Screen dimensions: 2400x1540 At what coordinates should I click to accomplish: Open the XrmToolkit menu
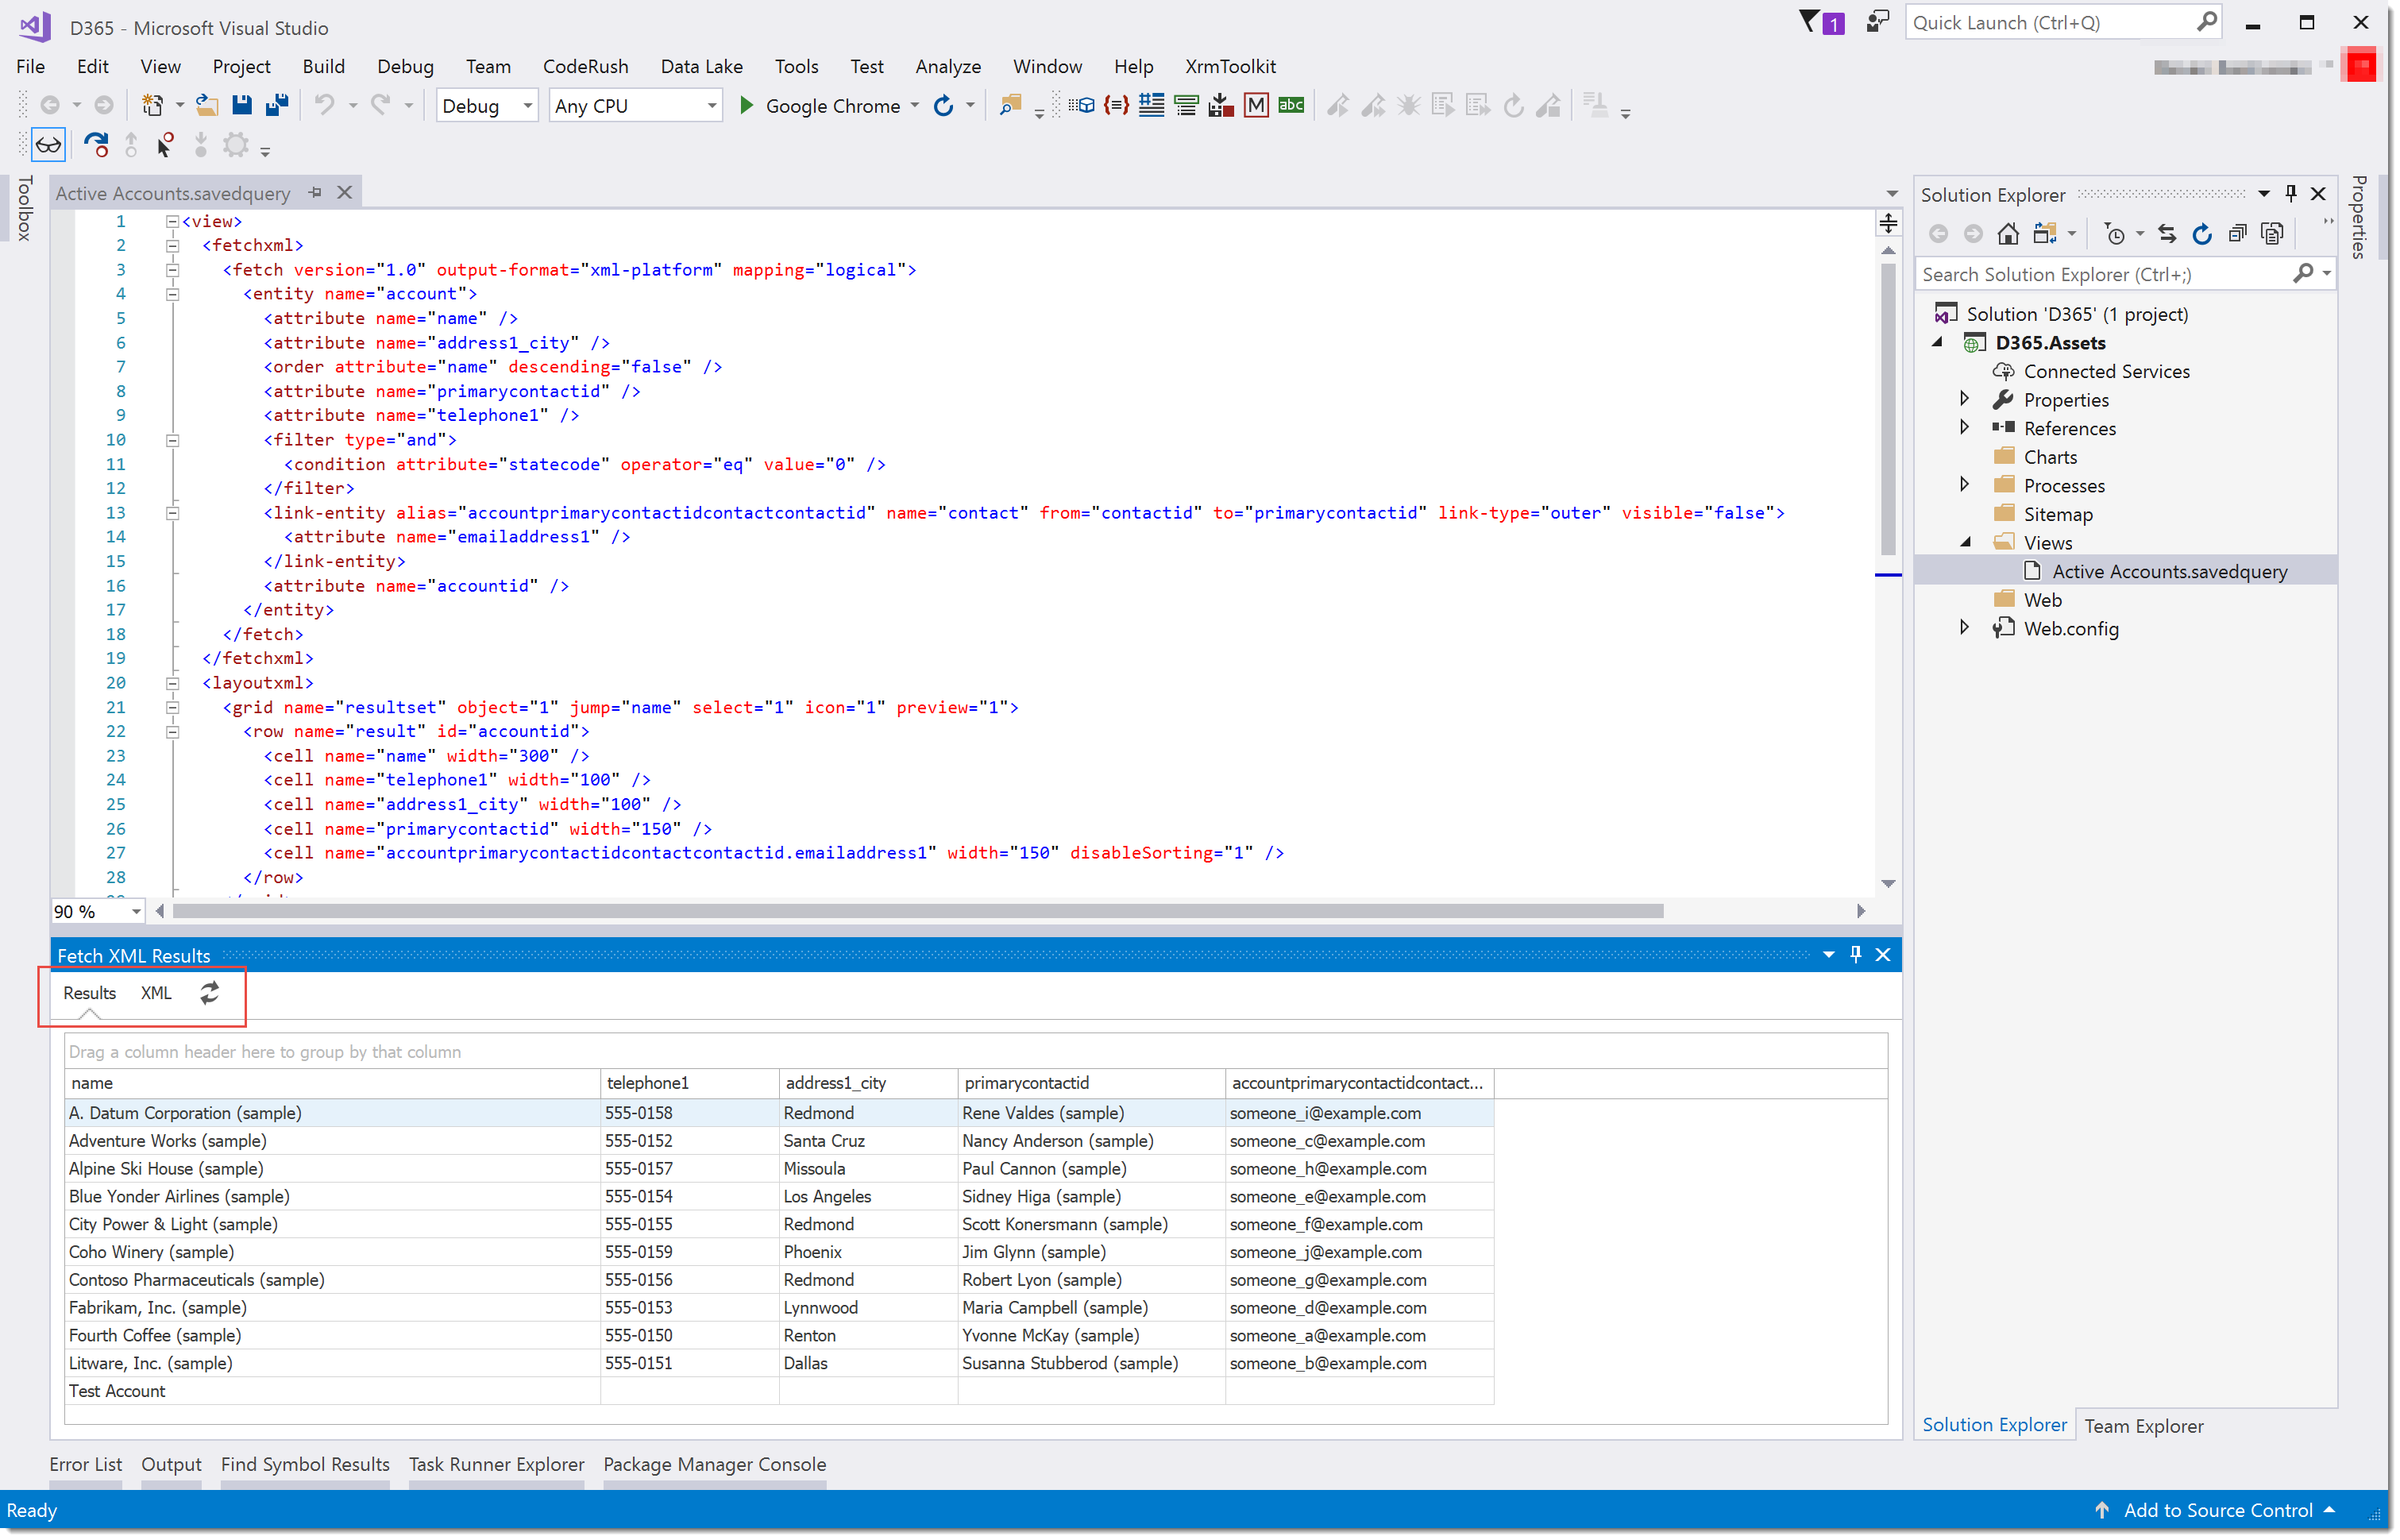tap(1230, 66)
